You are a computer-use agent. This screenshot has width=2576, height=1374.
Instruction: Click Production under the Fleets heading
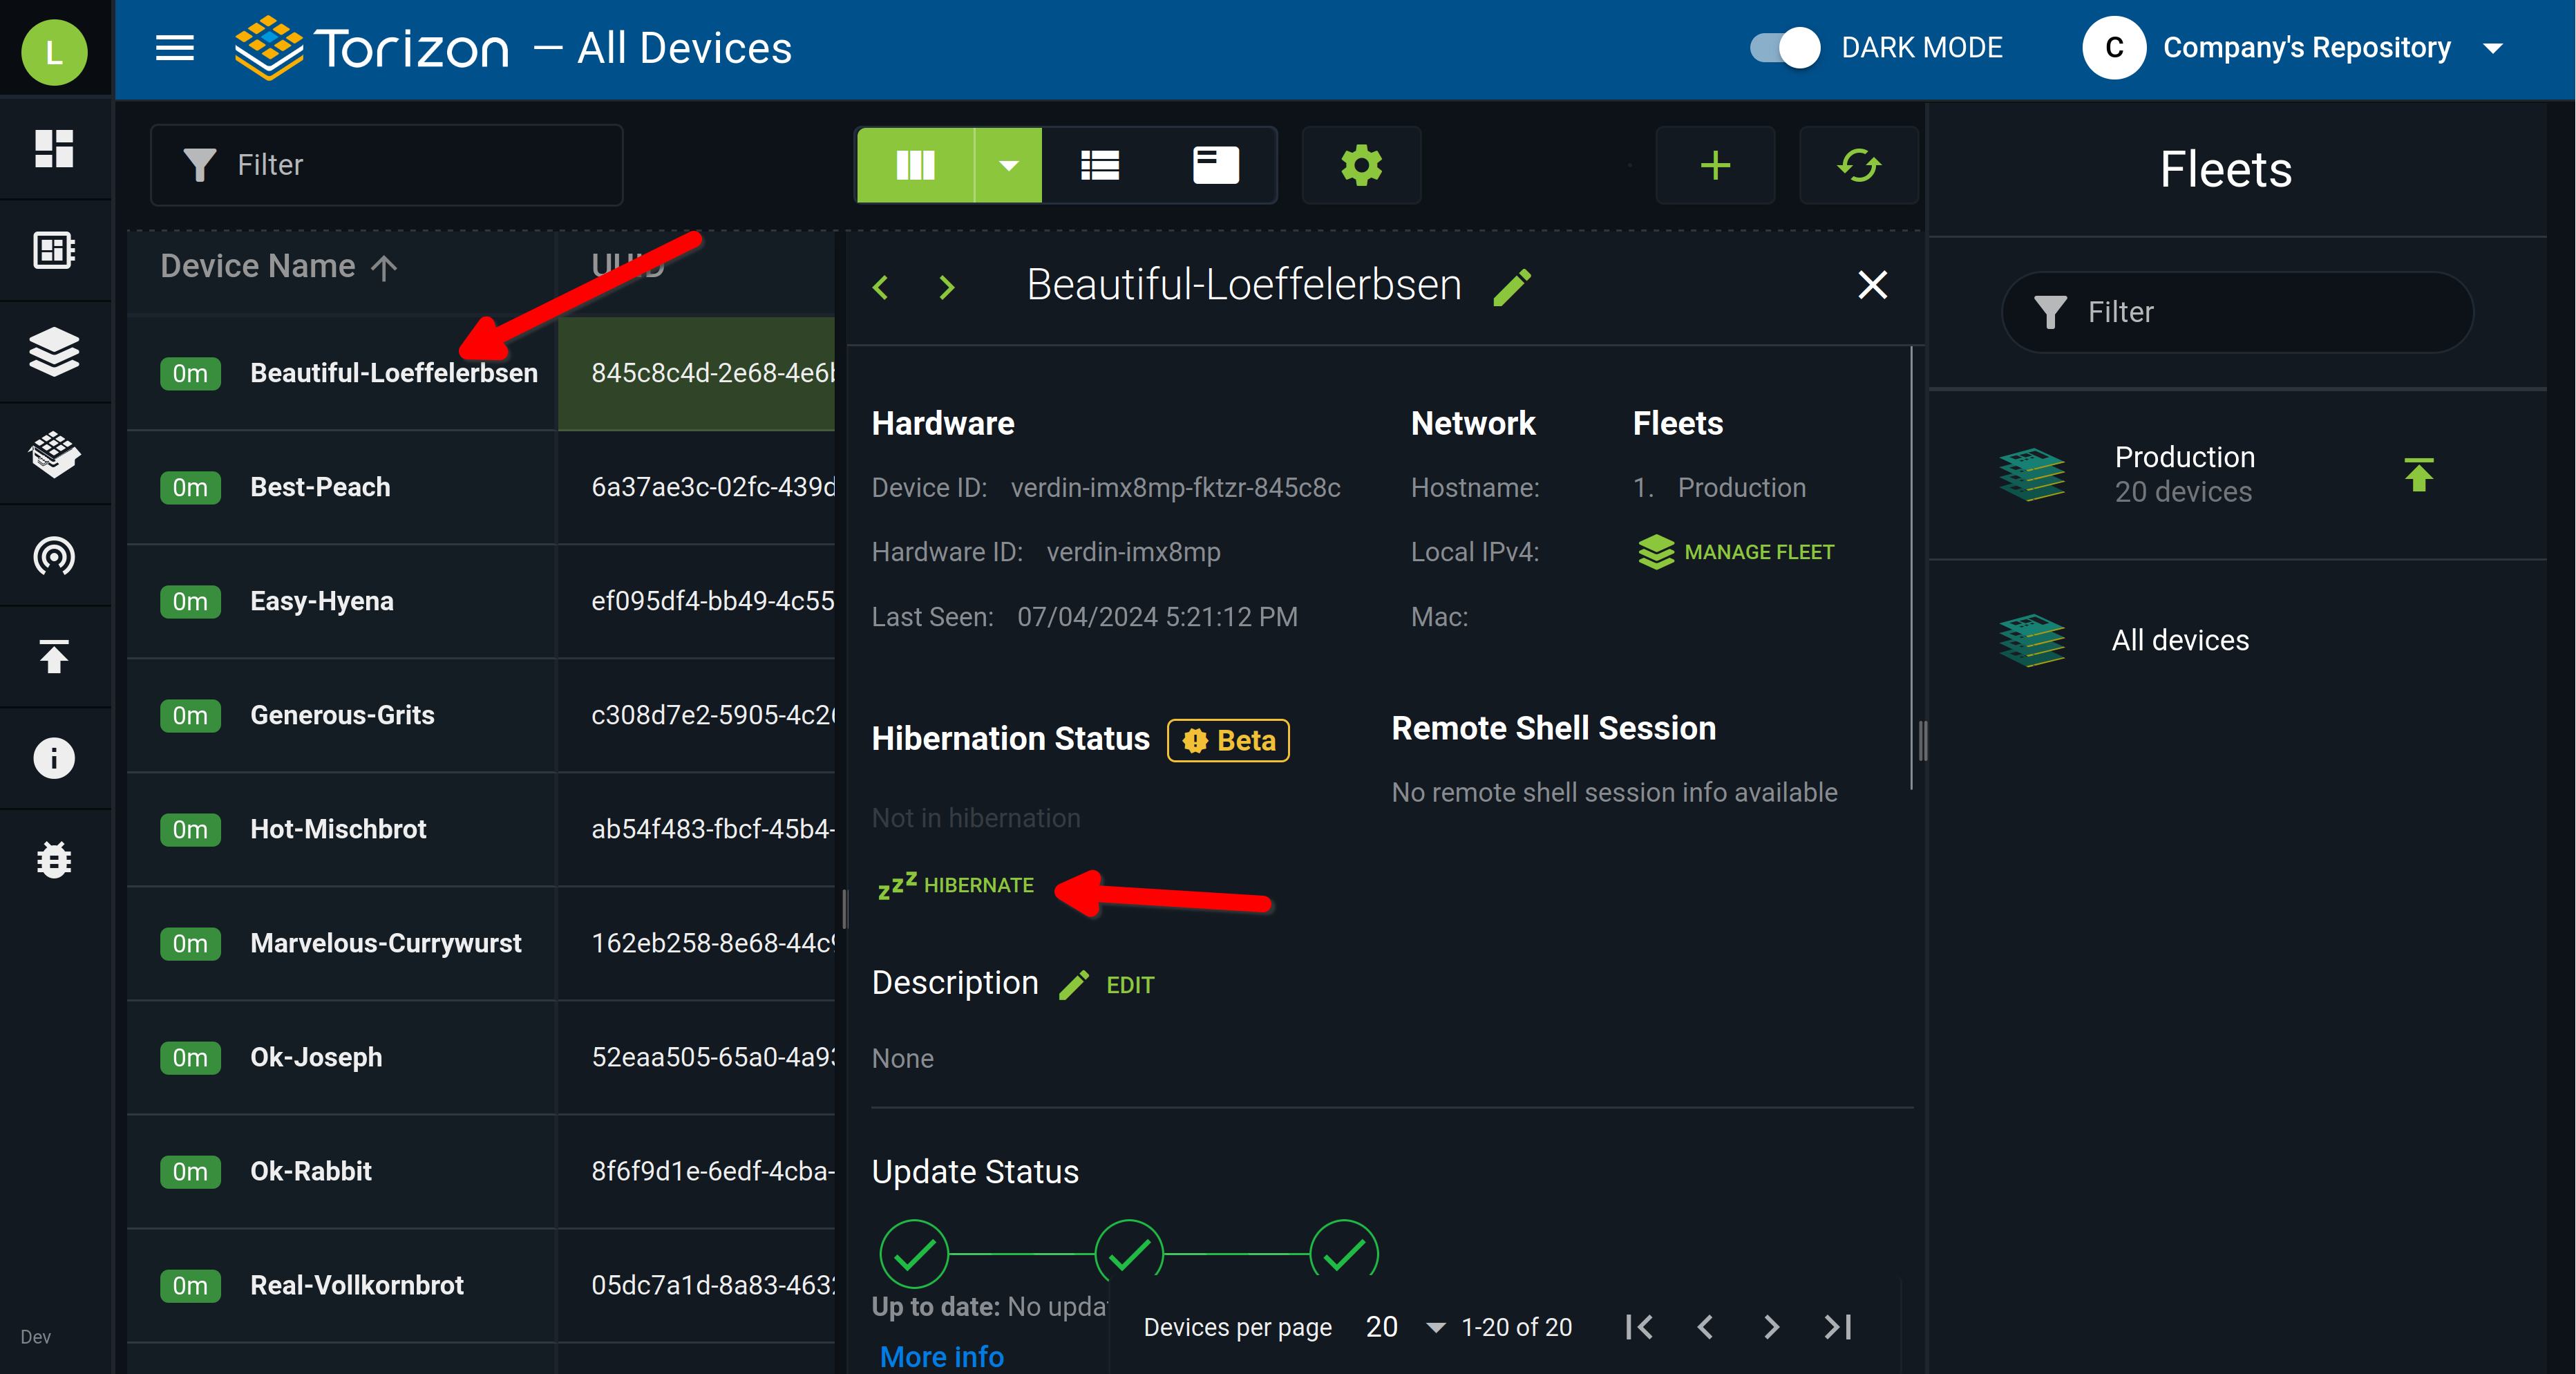[x=1741, y=488]
